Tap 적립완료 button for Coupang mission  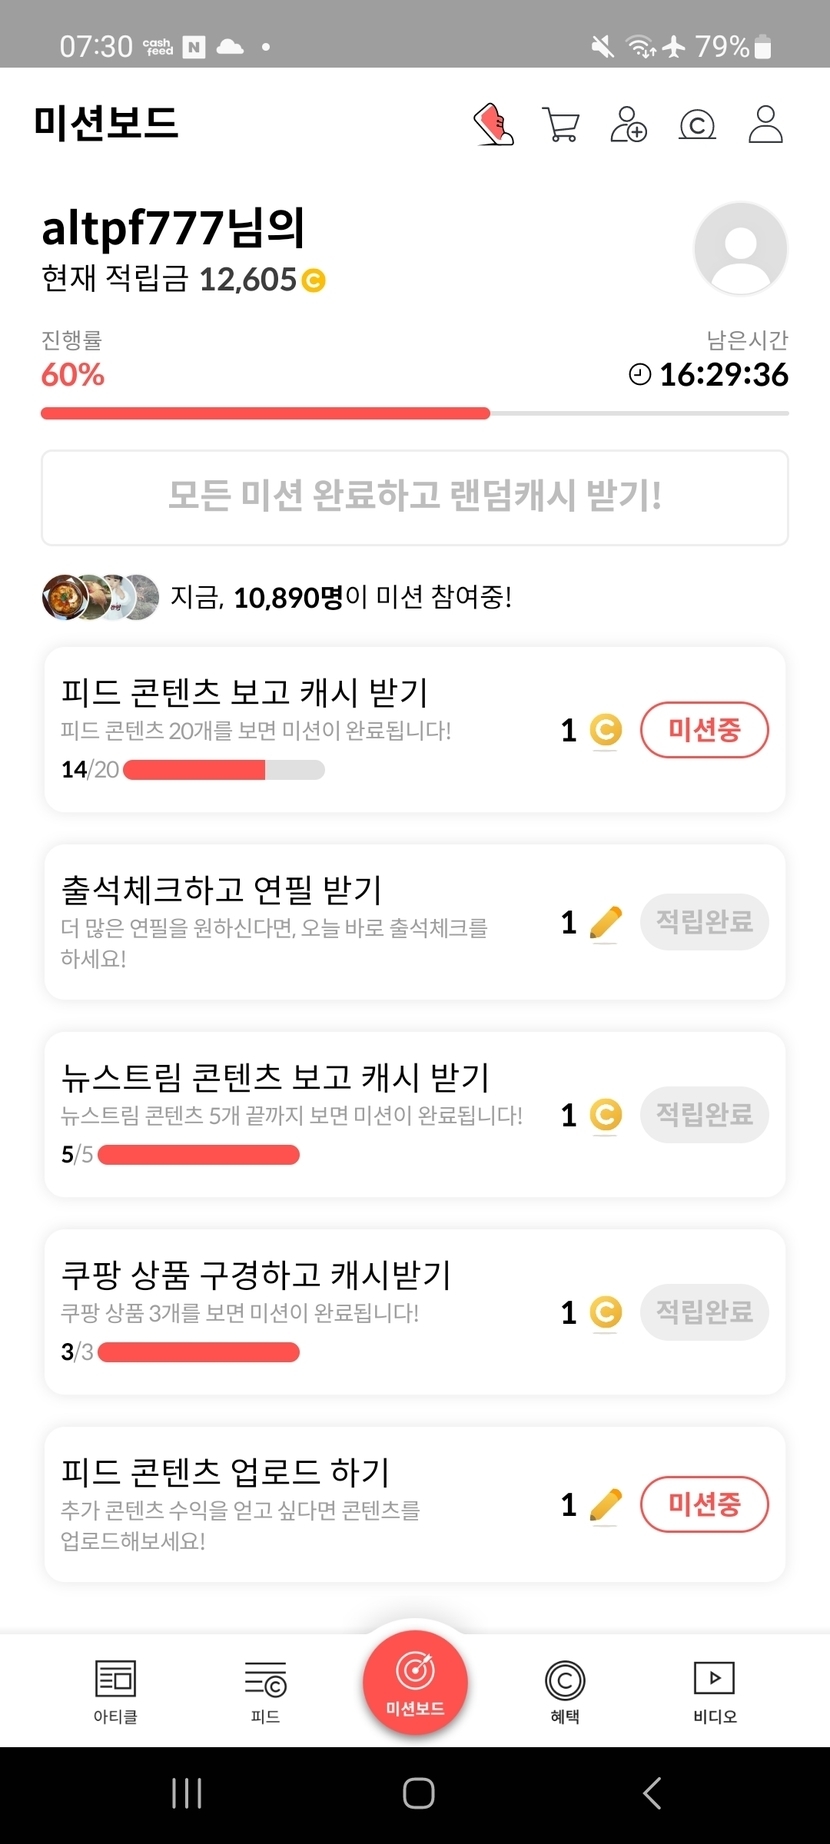pos(704,1312)
